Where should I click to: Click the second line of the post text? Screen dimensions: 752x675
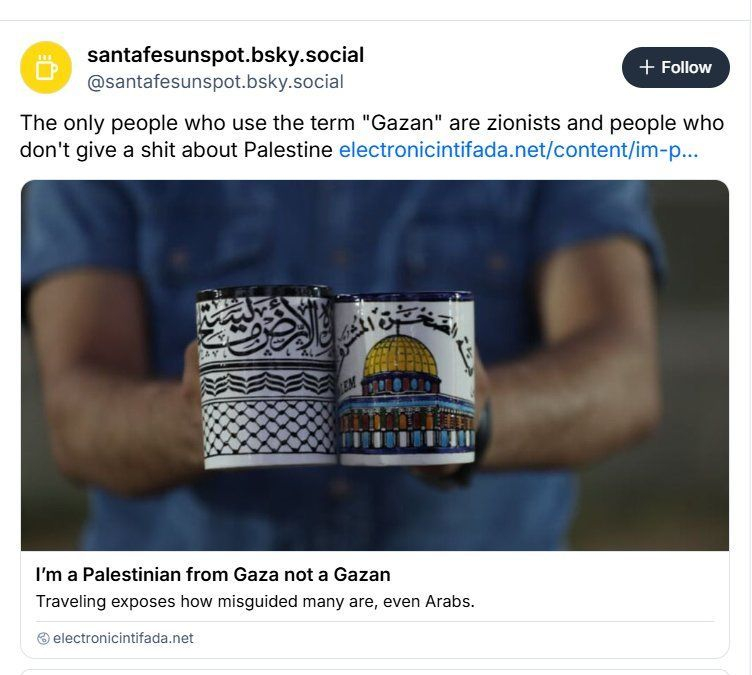pyautogui.click(x=178, y=151)
